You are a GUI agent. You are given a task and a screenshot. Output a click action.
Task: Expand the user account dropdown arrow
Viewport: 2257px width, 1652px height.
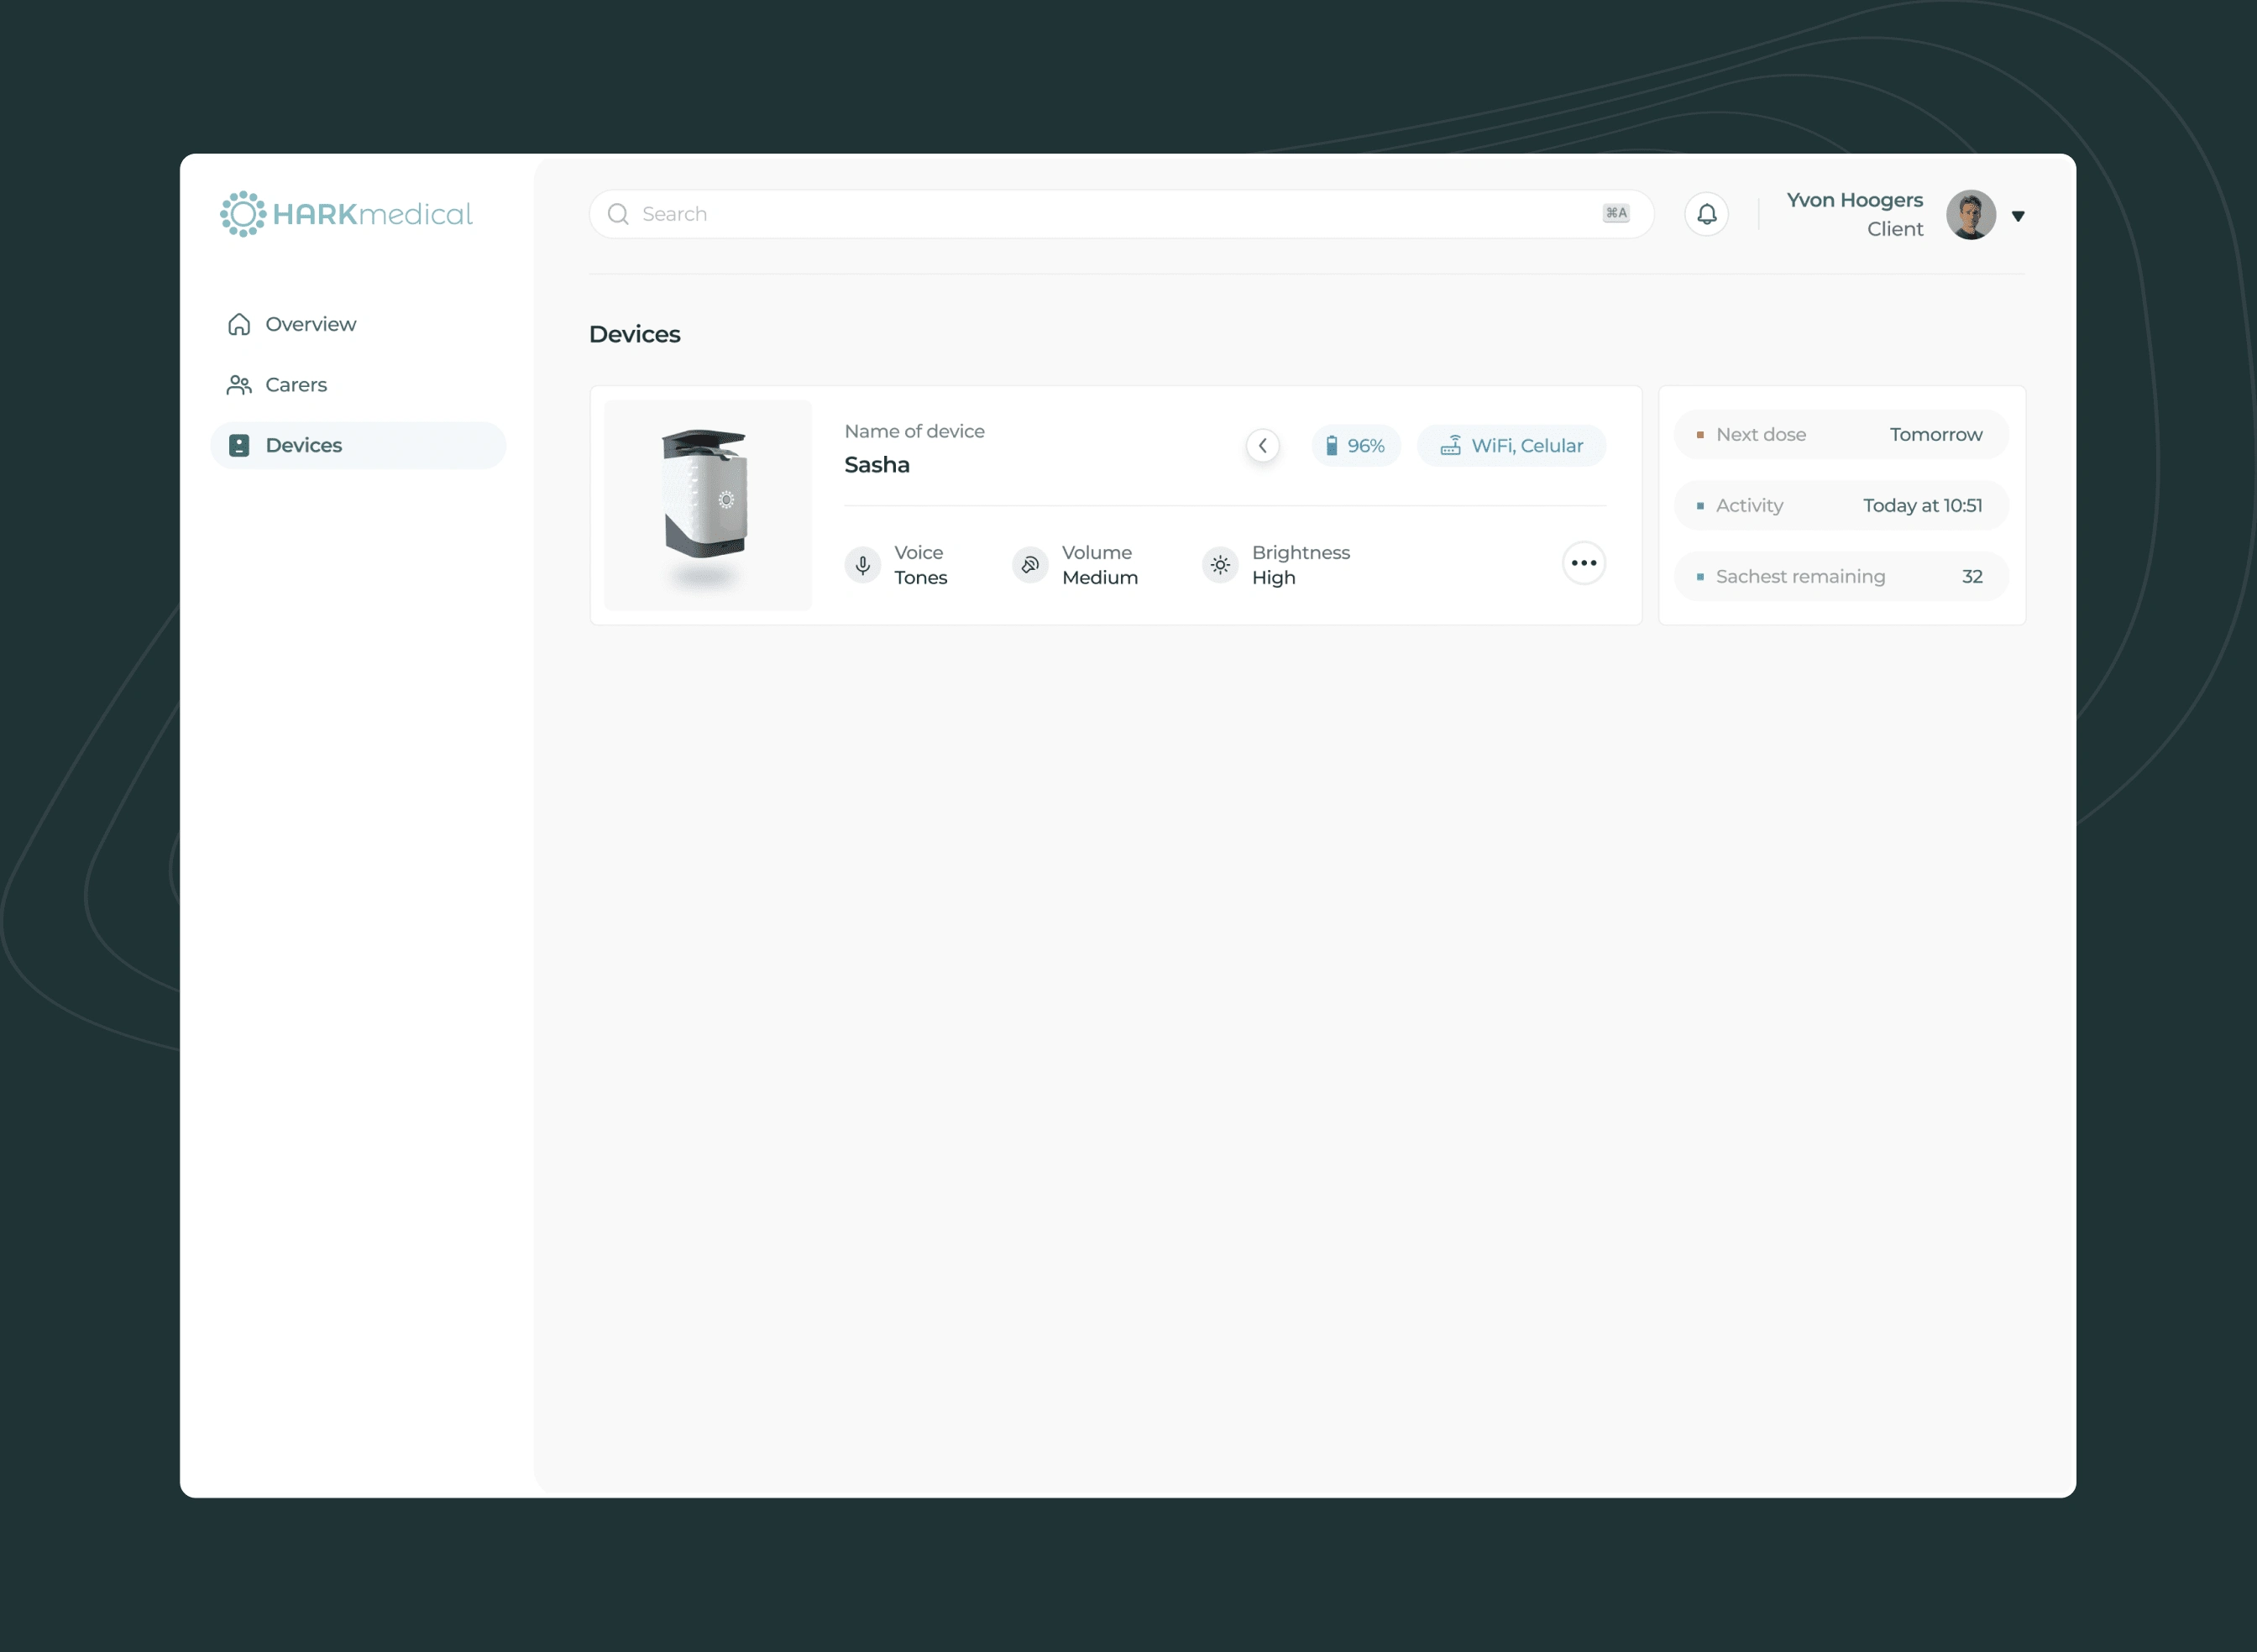click(2018, 216)
